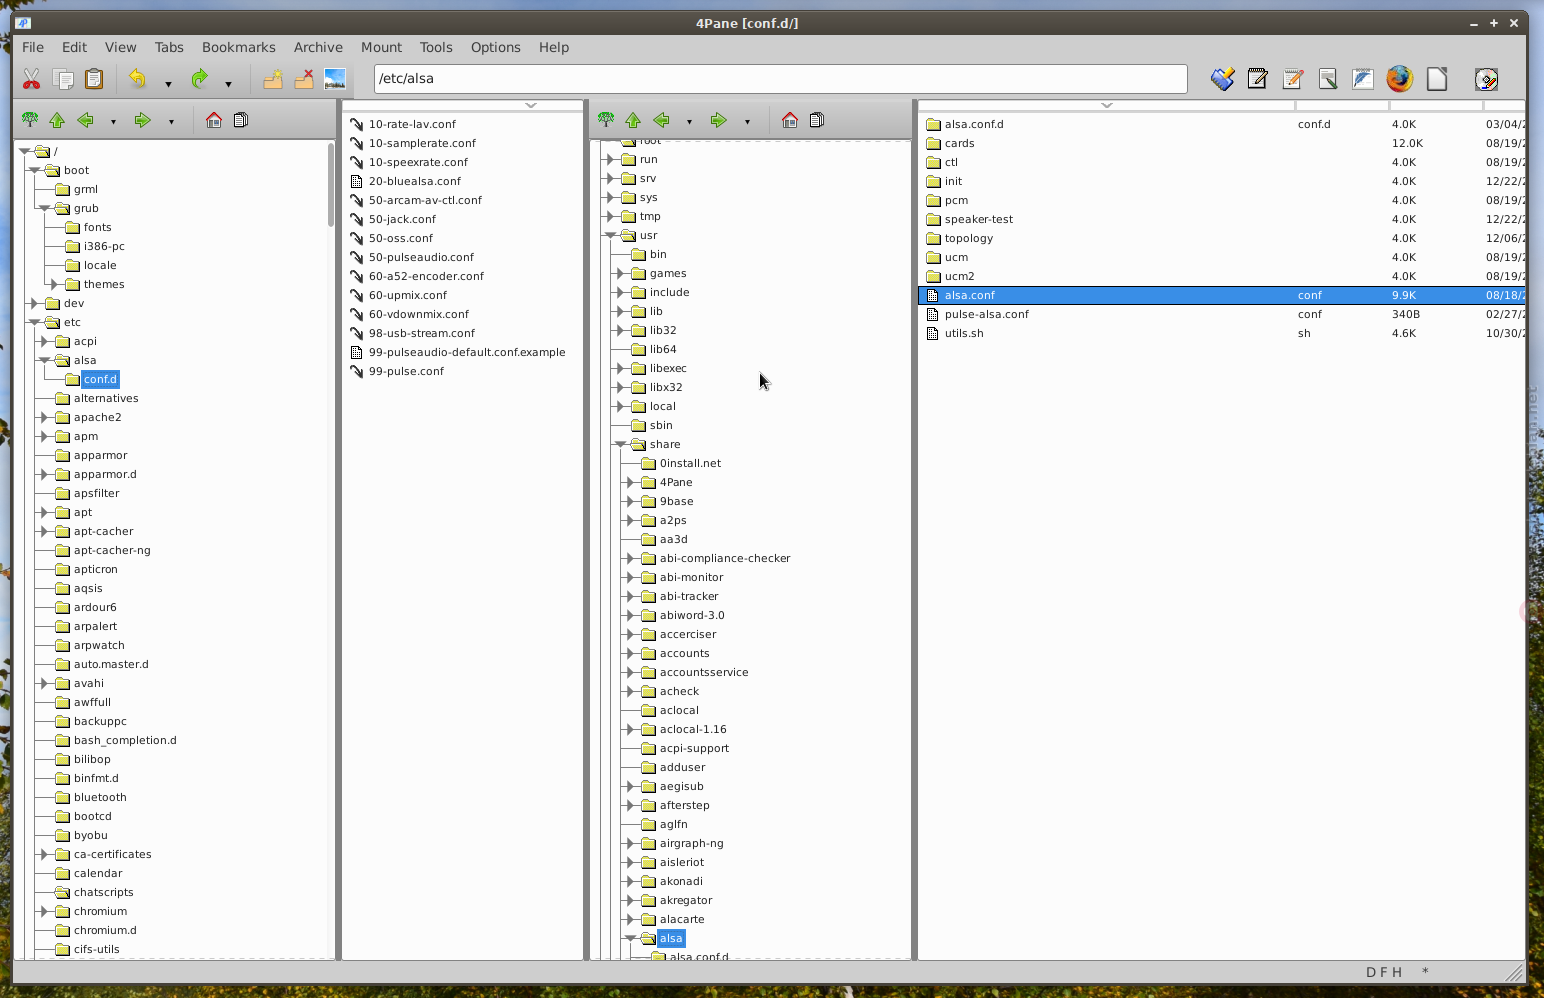This screenshot has height=998, width=1544.
Task: Click the Cut scissors icon
Action: tap(31, 79)
